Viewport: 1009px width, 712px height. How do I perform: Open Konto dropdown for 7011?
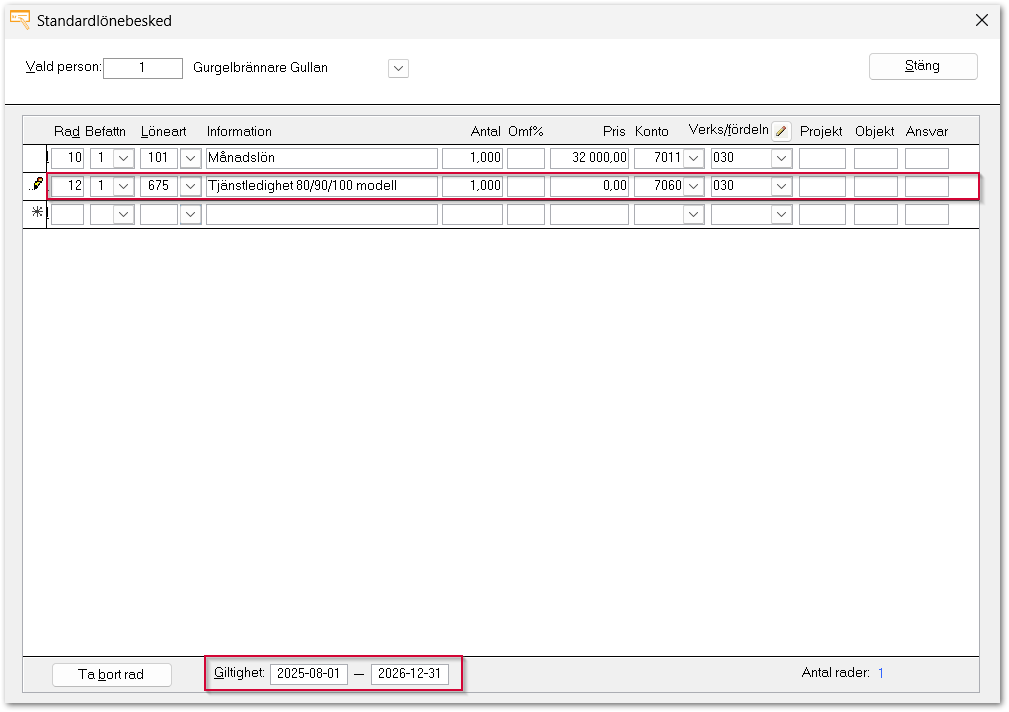pyautogui.click(x=693, y=158)
